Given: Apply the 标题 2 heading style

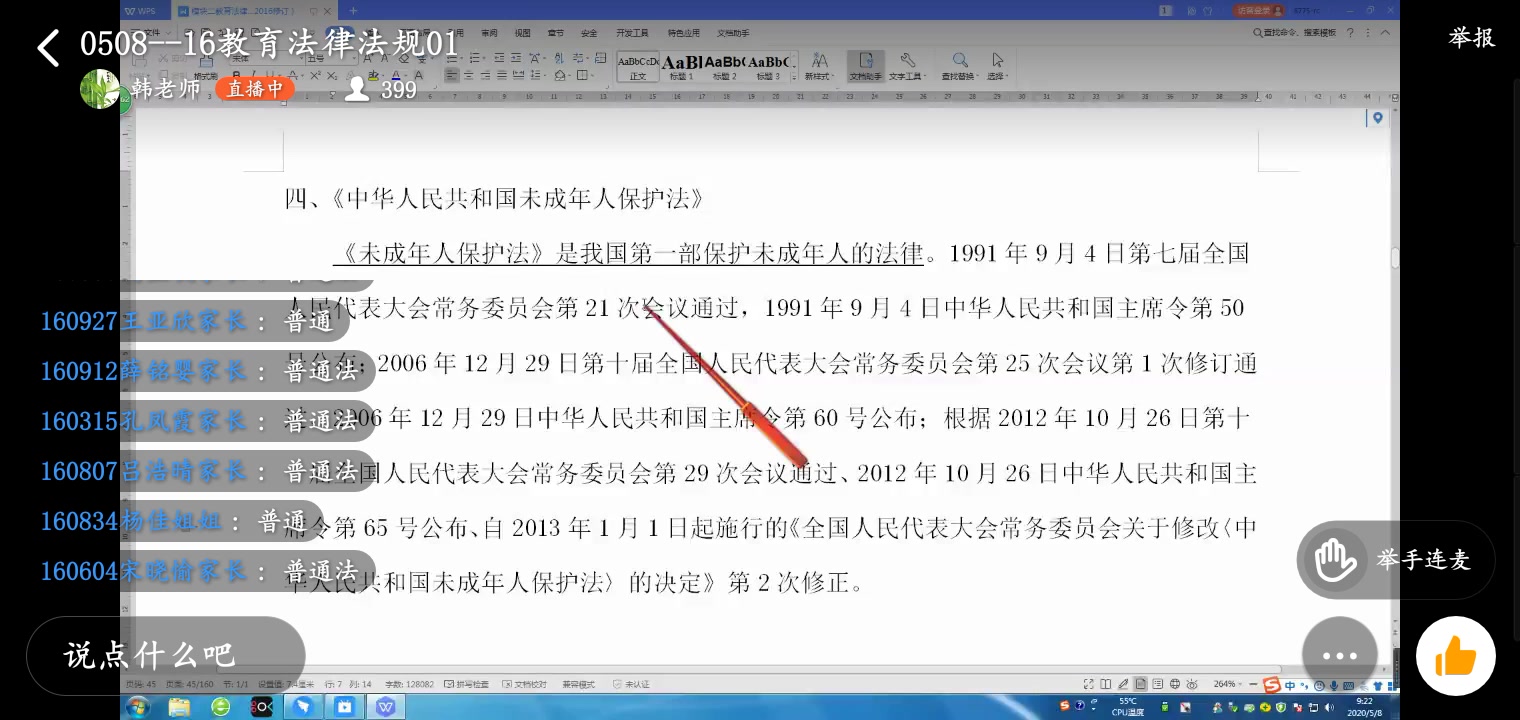Looking at the screenshot, I should coord(724,66).
